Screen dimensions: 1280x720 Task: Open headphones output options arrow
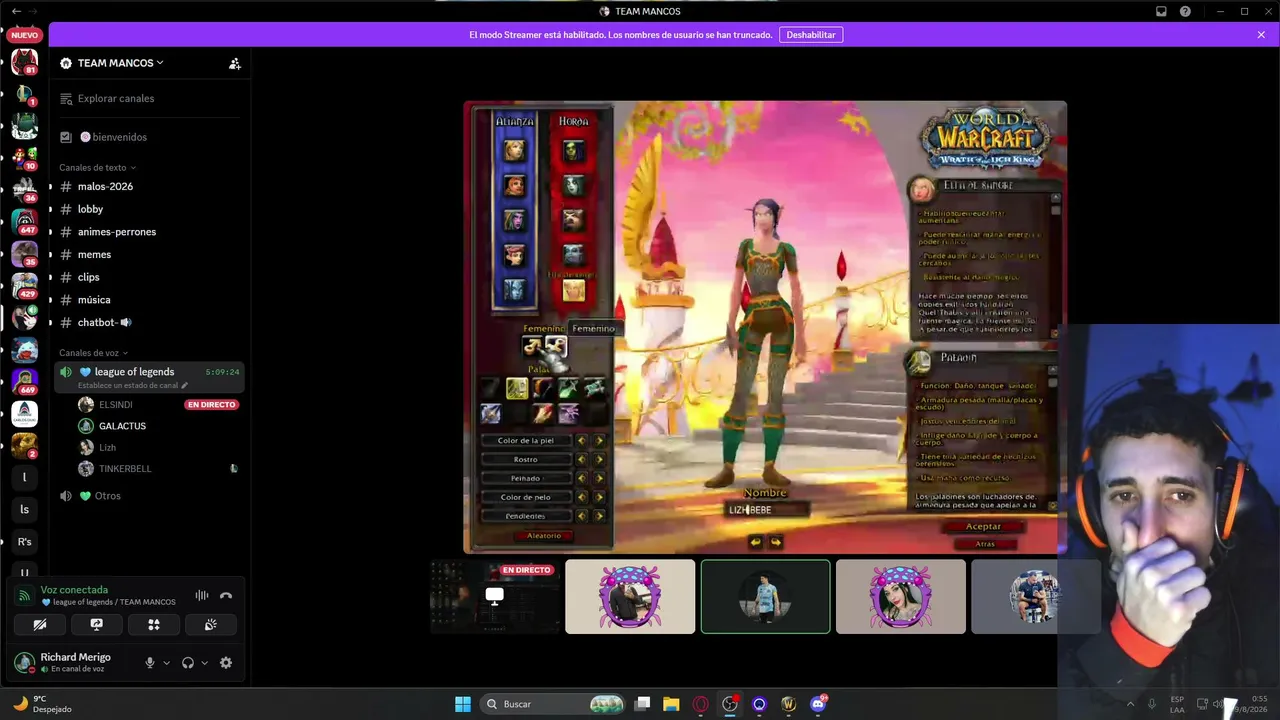(x=204, y=662)
